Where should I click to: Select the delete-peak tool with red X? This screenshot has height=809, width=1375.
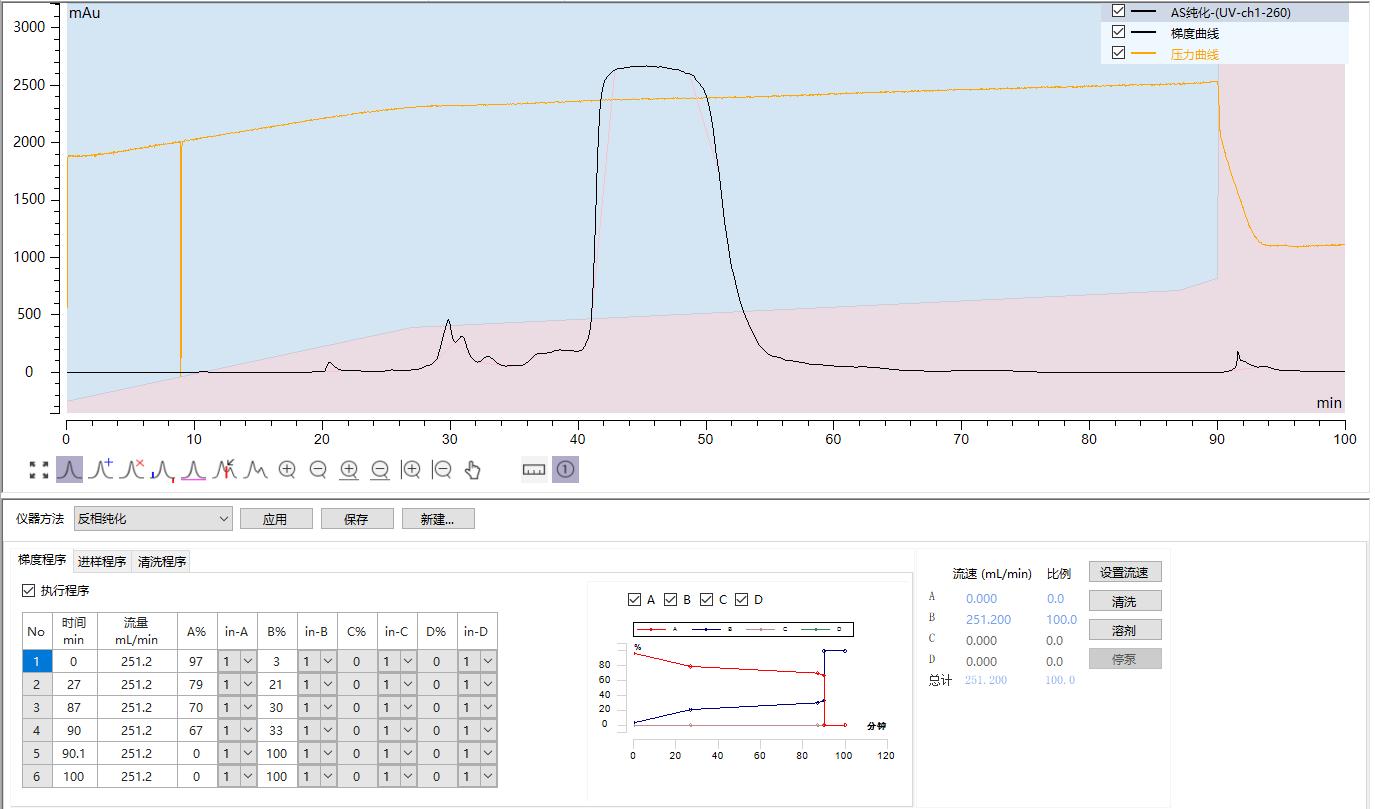(134, 468)
